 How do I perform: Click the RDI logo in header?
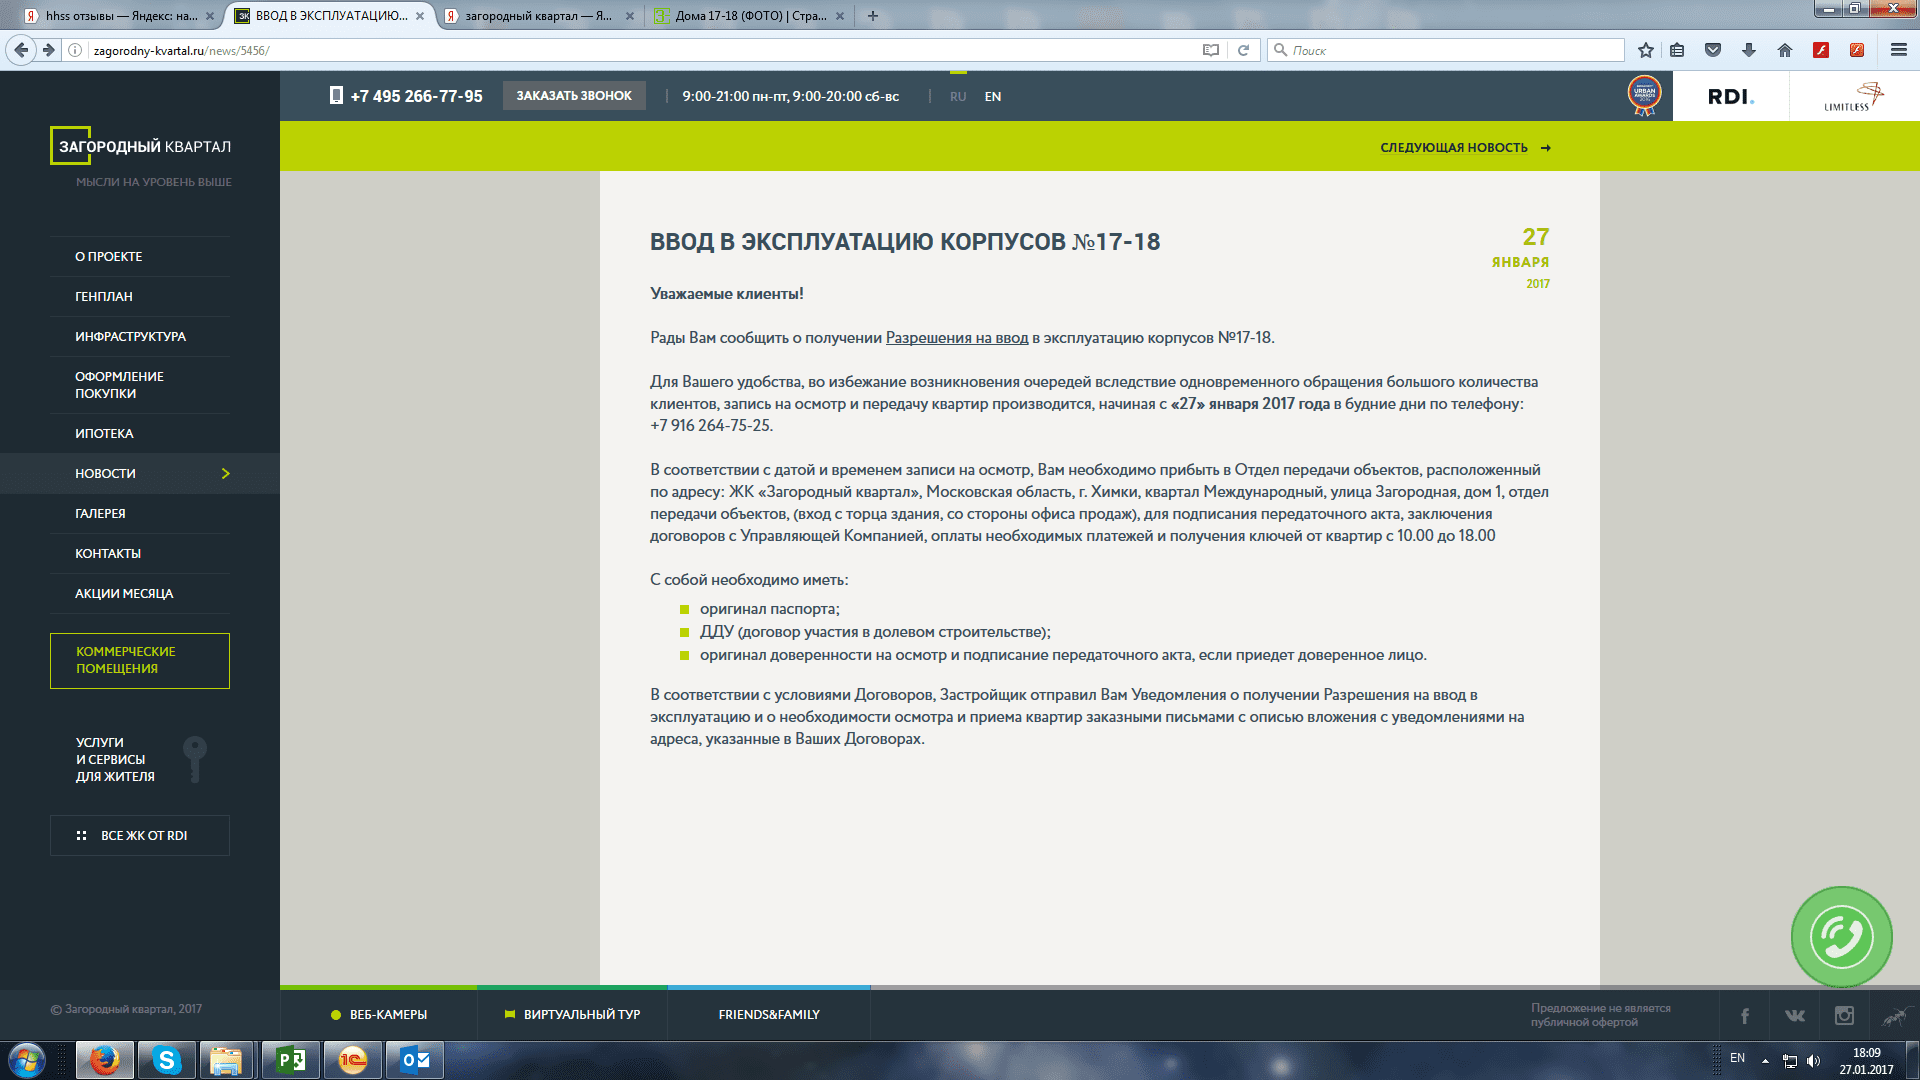pyautogui.click(x=1731, y=97)
